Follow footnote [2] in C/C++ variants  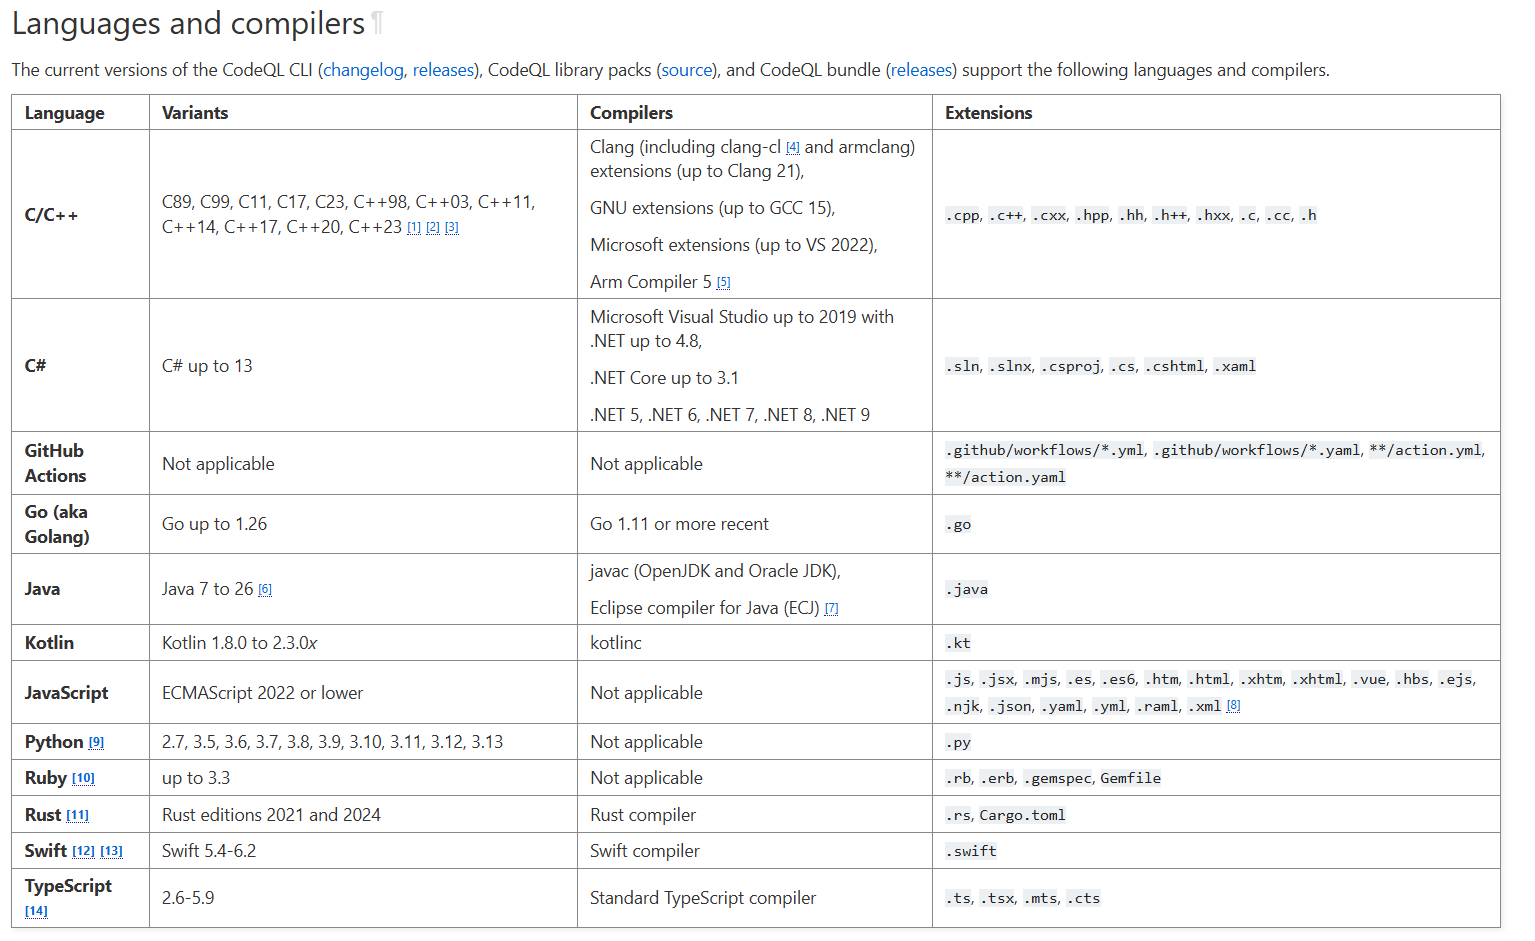(x=433, y=228)
